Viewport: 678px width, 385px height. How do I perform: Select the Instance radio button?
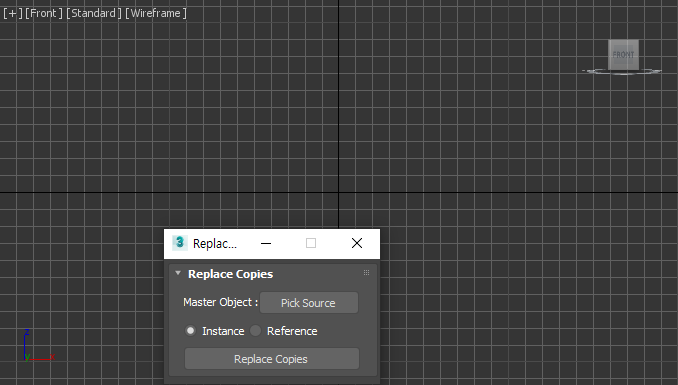[x=190, y=331]
